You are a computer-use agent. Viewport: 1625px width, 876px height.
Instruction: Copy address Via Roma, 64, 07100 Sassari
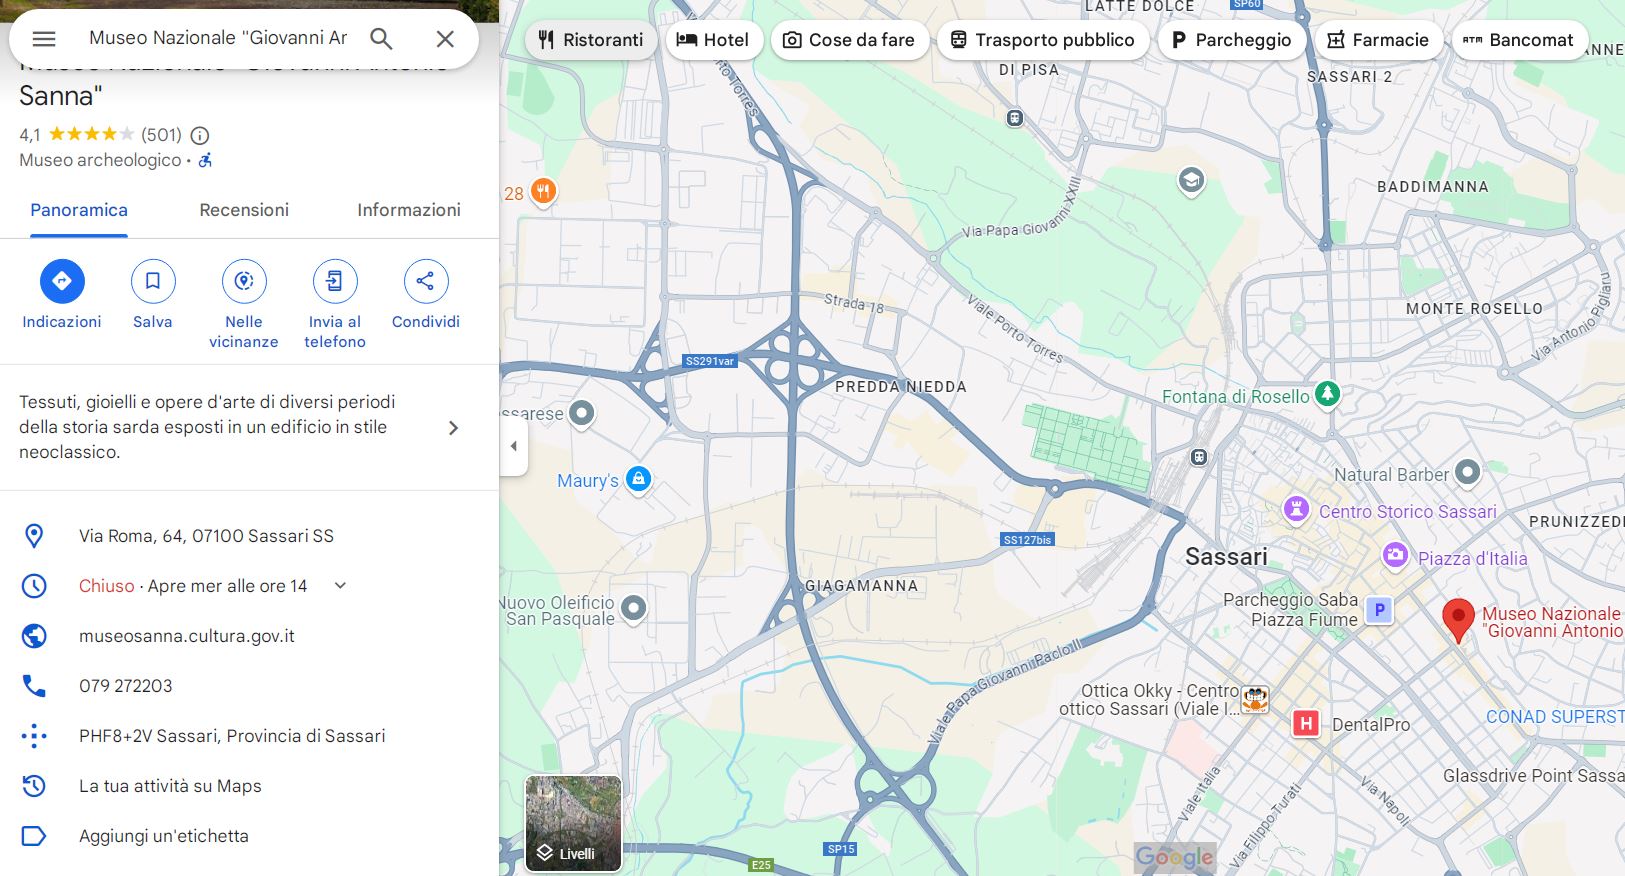[206, 536]
